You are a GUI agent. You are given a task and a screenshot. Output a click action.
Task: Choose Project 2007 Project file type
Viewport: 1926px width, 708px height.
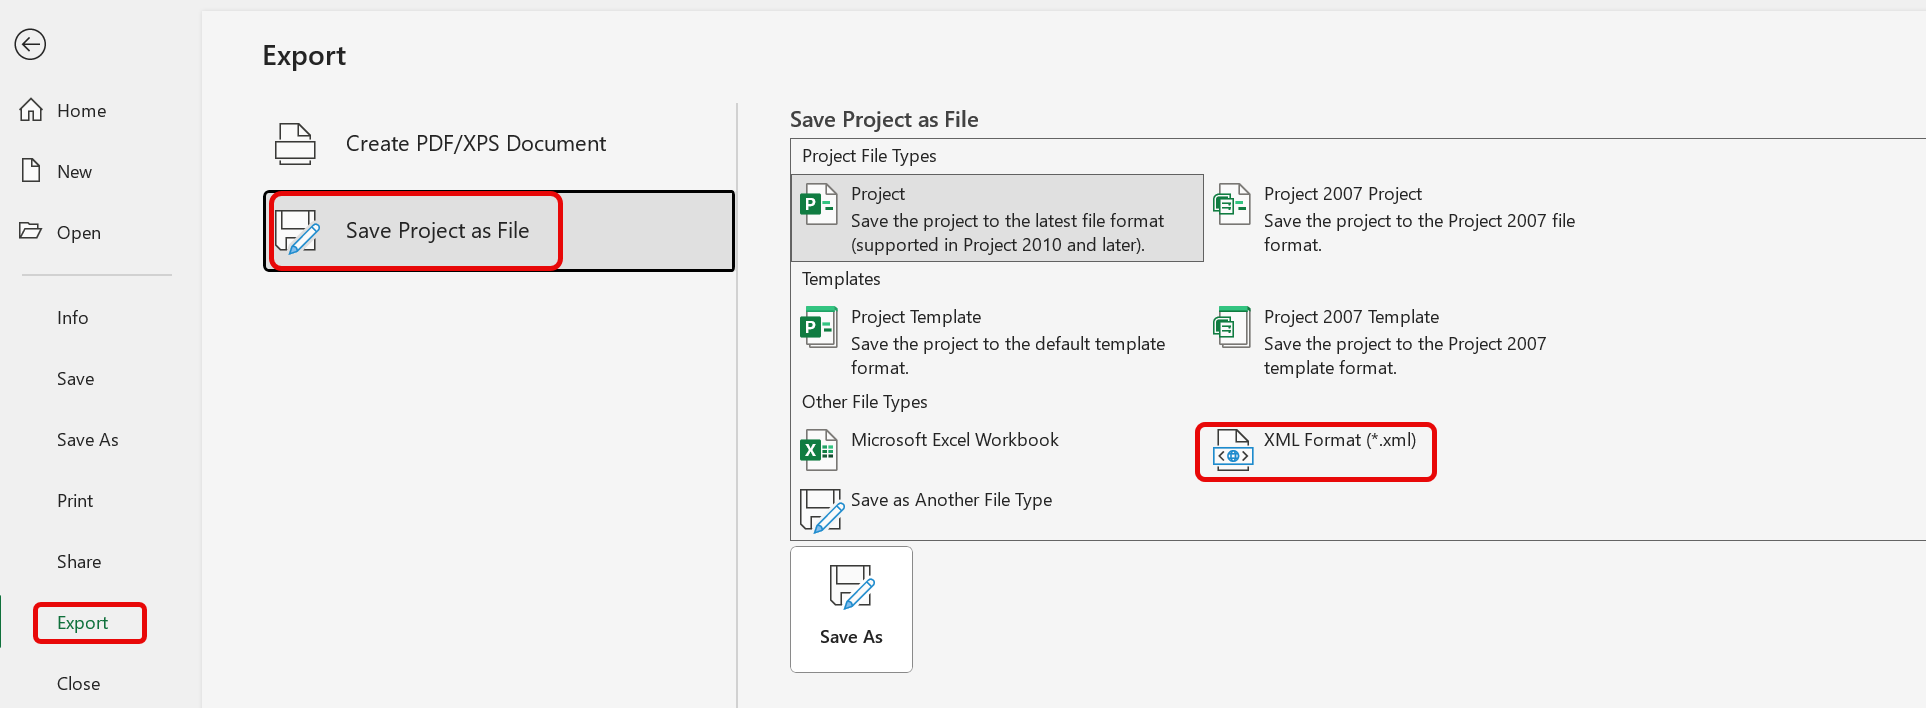(x=1410, y=218)
